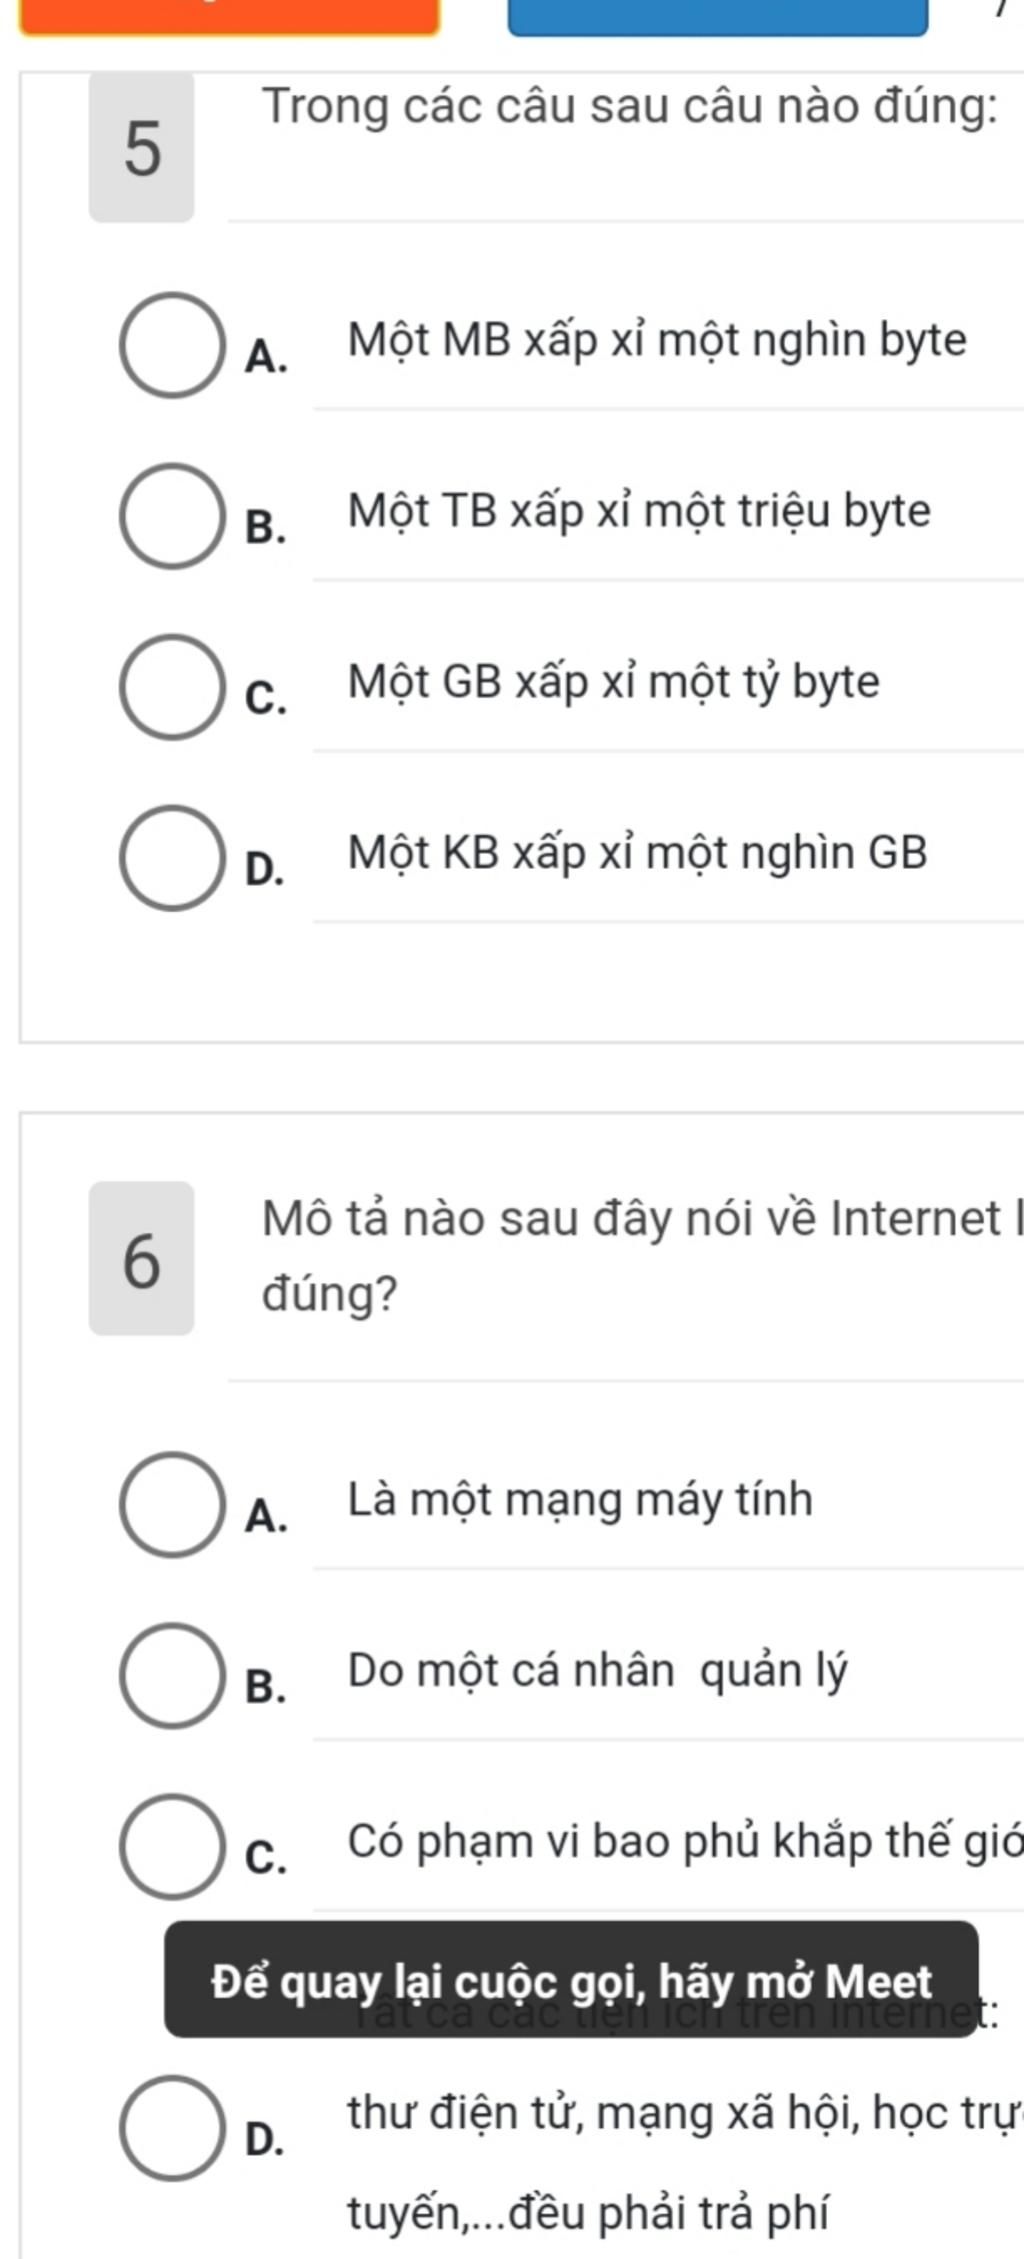
Task: Choose radio B 'Do một cá nhân quản lý'
Action: (x=171, y=1675)
